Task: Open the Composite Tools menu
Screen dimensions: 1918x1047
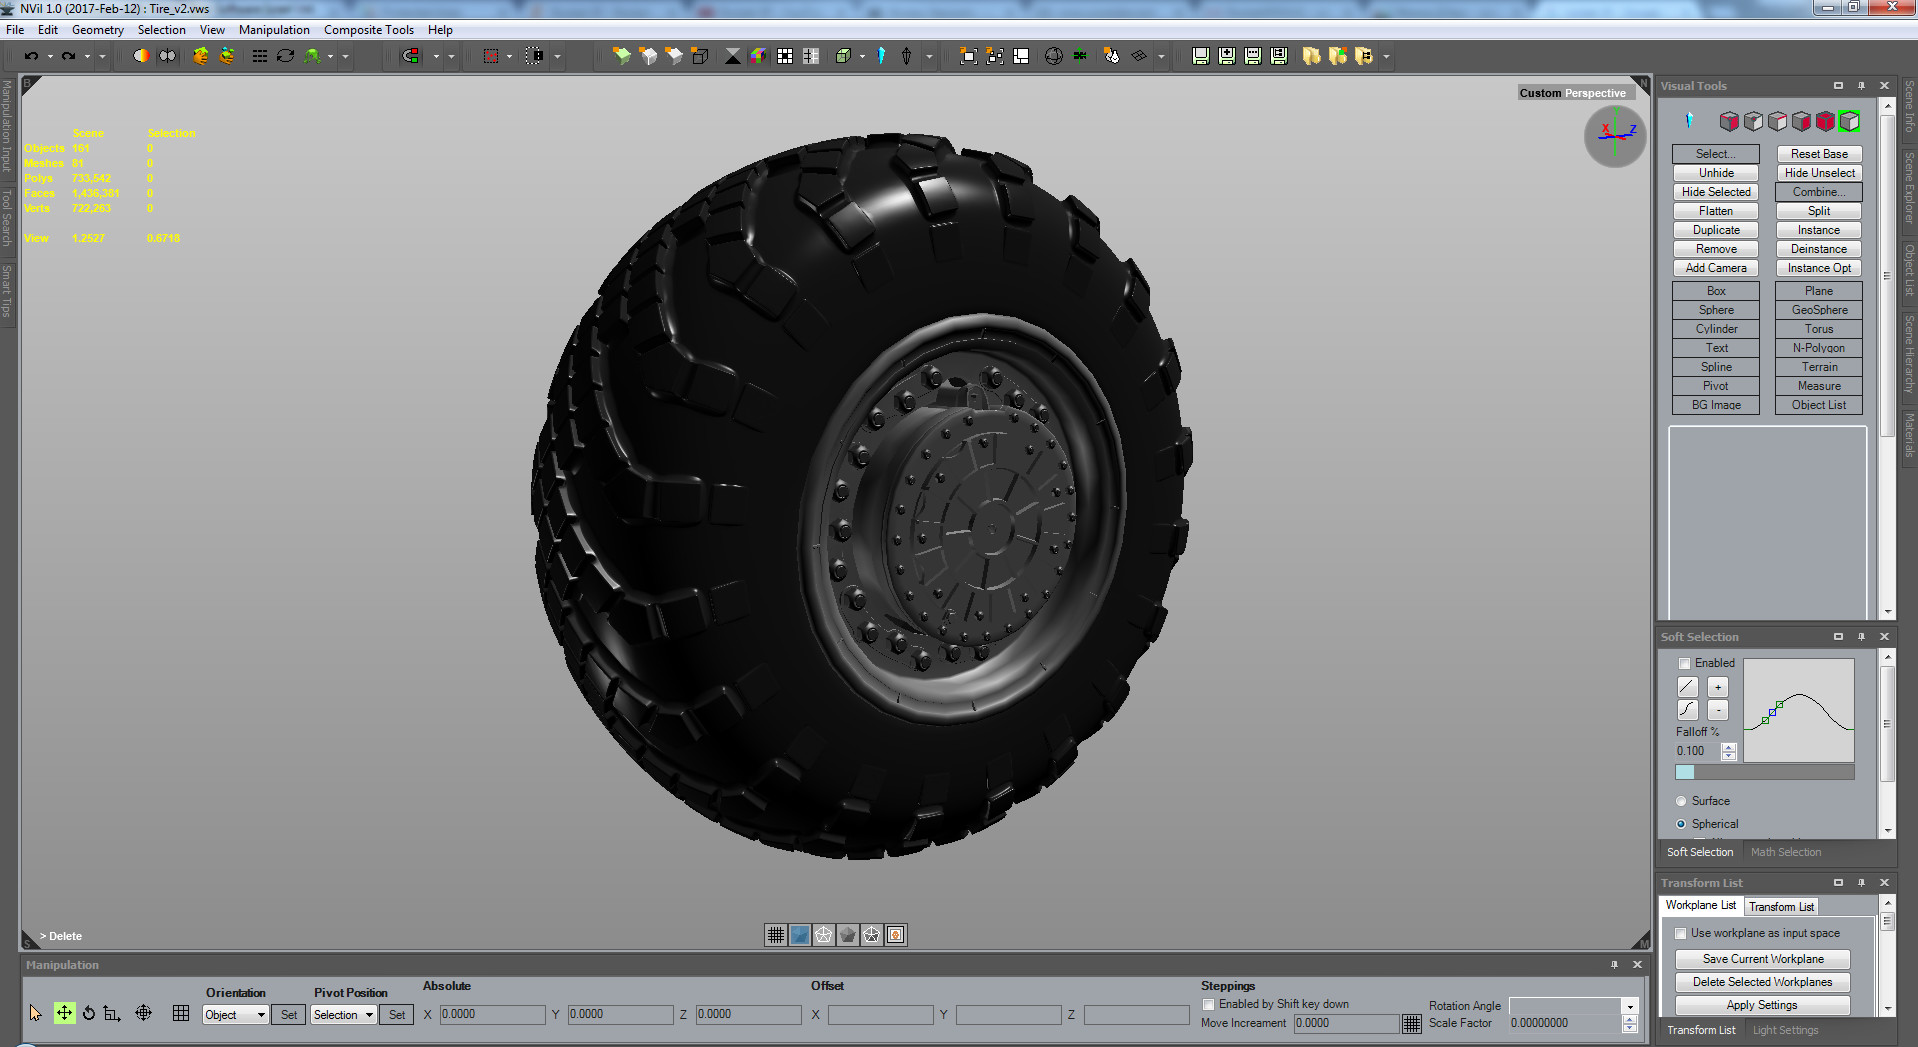Action: (368, 29)
